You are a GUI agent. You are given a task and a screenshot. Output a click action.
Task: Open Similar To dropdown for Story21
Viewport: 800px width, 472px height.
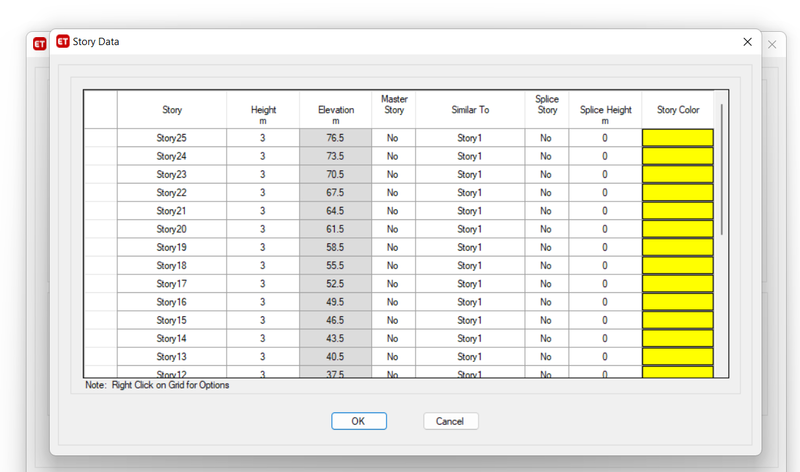[x=470, y=211]
